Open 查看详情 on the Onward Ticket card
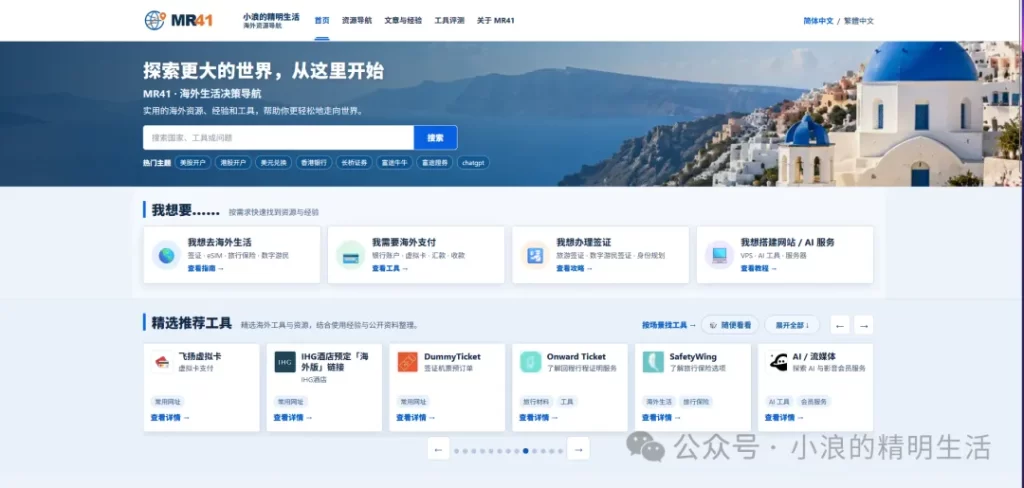This screenshot has height=488, width=1024. [539, 418]
